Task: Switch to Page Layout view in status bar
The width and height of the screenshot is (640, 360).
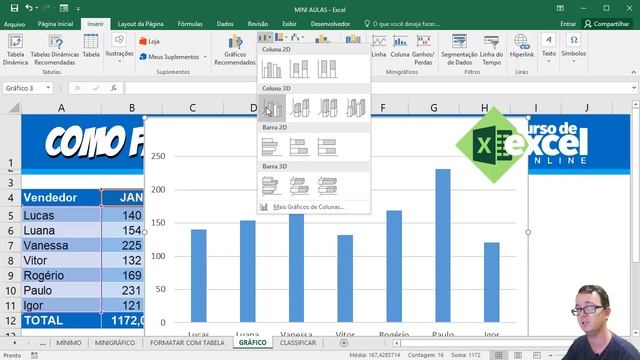Action: [x=518, y=356]
